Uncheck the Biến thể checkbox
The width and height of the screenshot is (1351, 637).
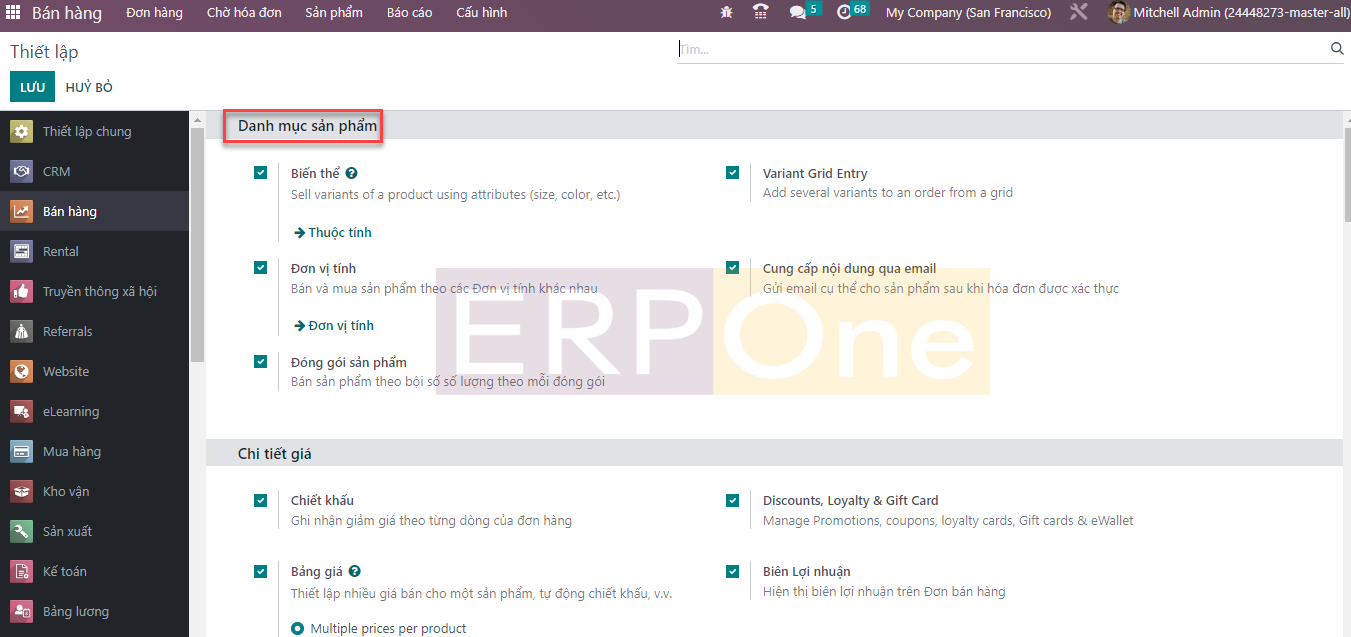(261, 173)
